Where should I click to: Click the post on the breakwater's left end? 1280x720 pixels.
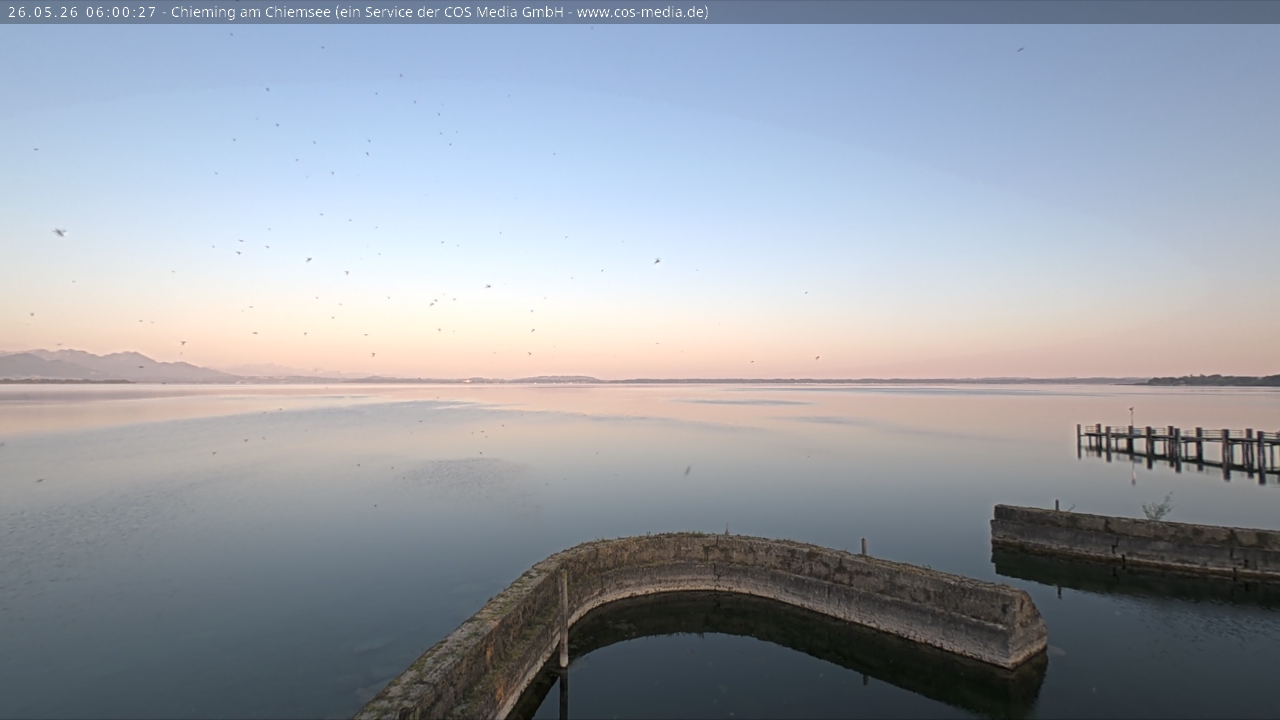click(x=1057, y=506)
